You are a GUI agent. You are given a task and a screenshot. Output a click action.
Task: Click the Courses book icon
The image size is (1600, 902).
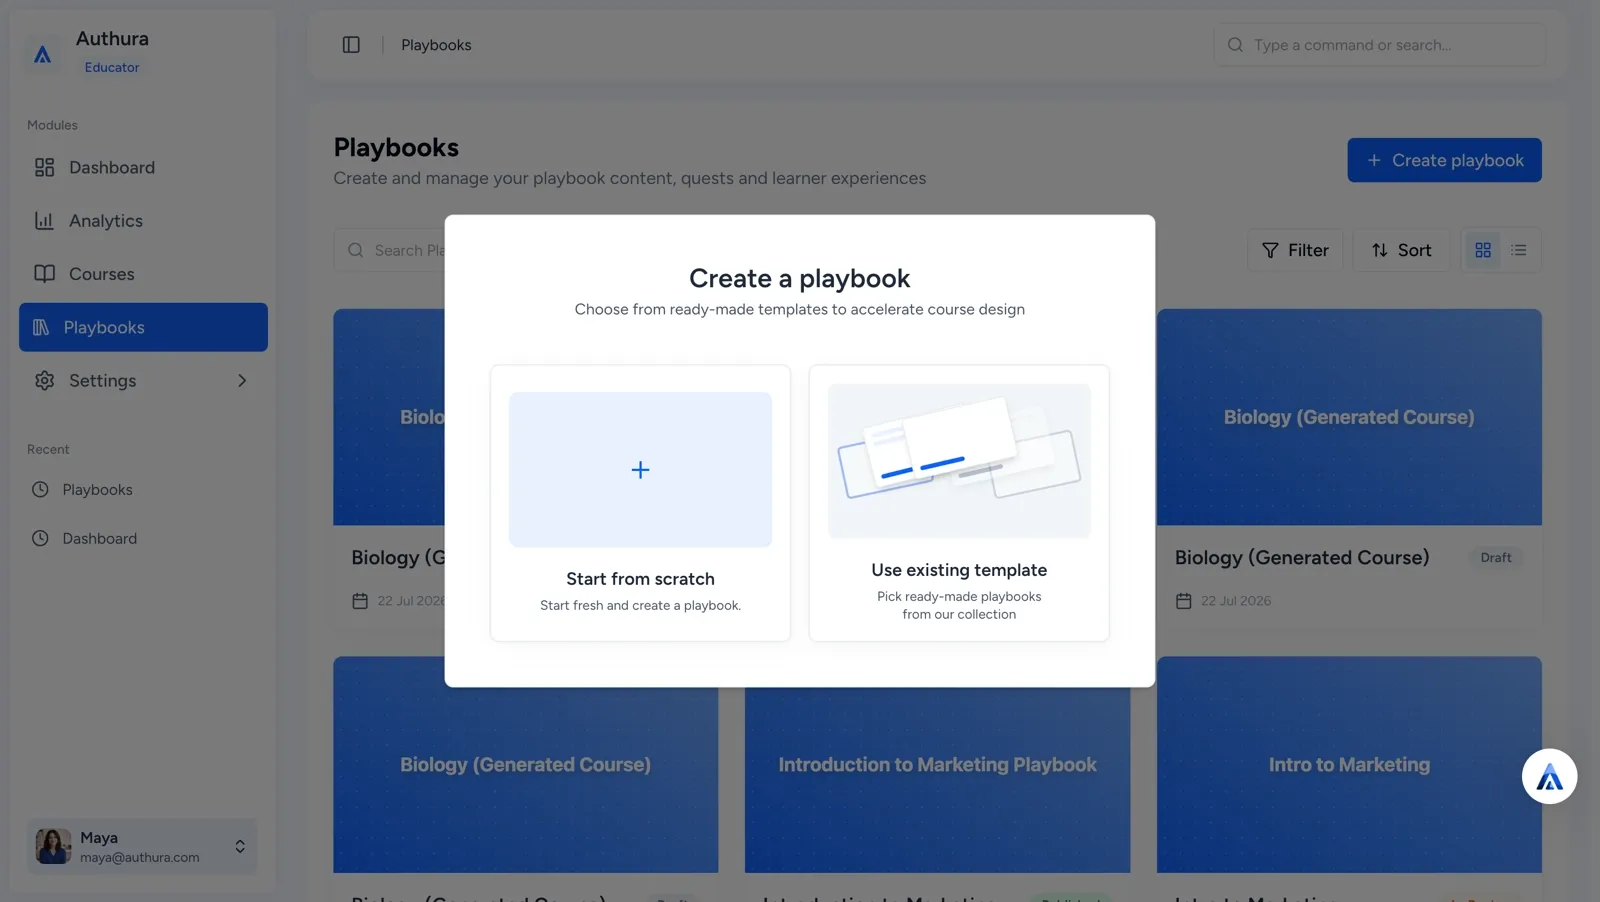pos(44,274)
